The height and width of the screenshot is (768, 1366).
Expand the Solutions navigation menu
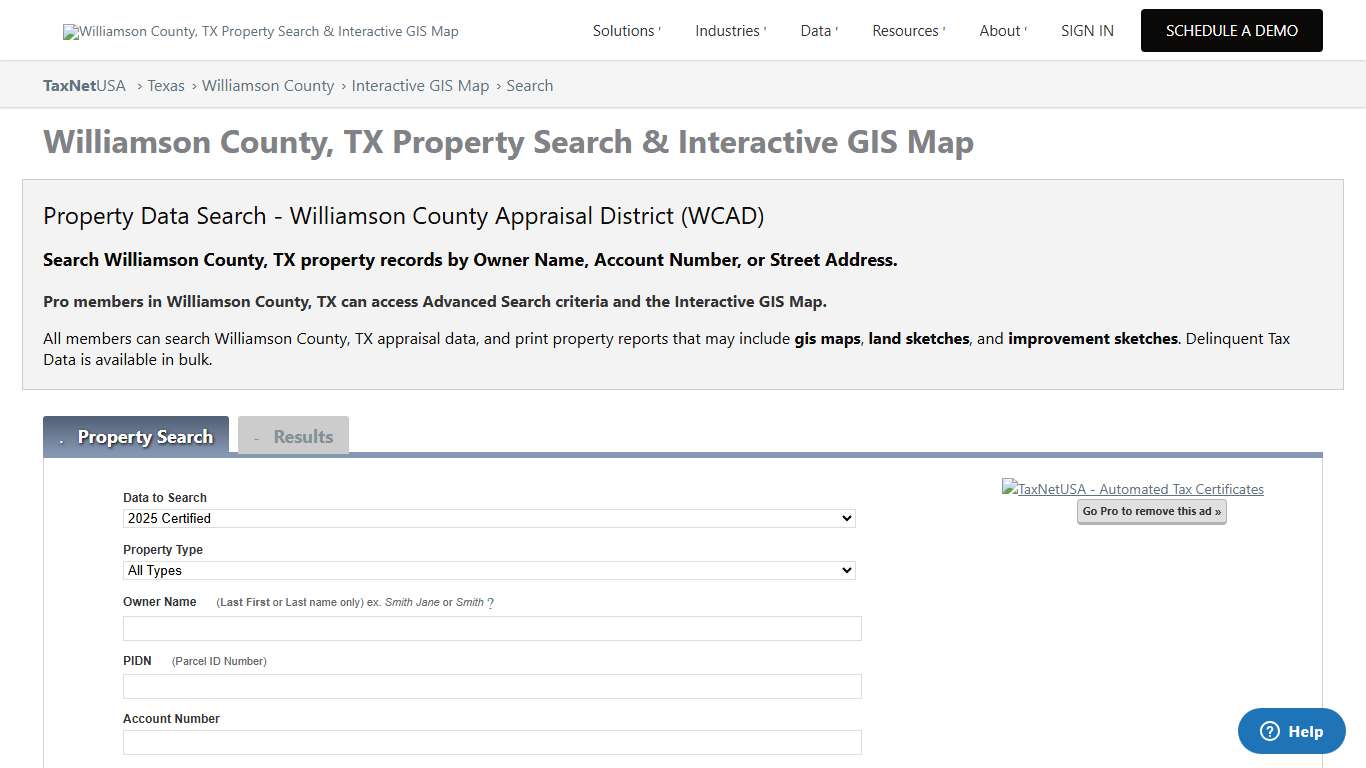tap(624, 31)
